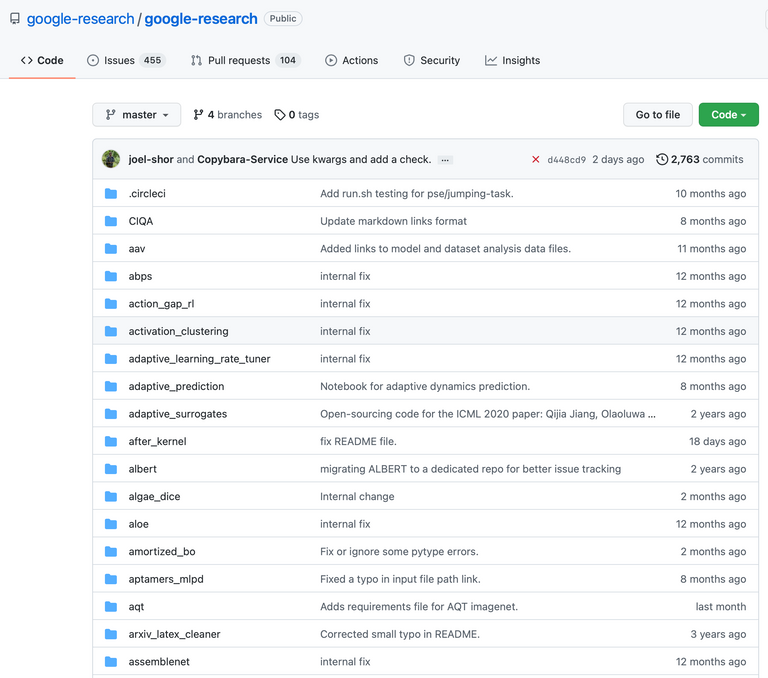This screenshot has height=678, width=768.
Task: Click the folder icon next to albert
Action: pyautogui.click(x=111, y=469)
